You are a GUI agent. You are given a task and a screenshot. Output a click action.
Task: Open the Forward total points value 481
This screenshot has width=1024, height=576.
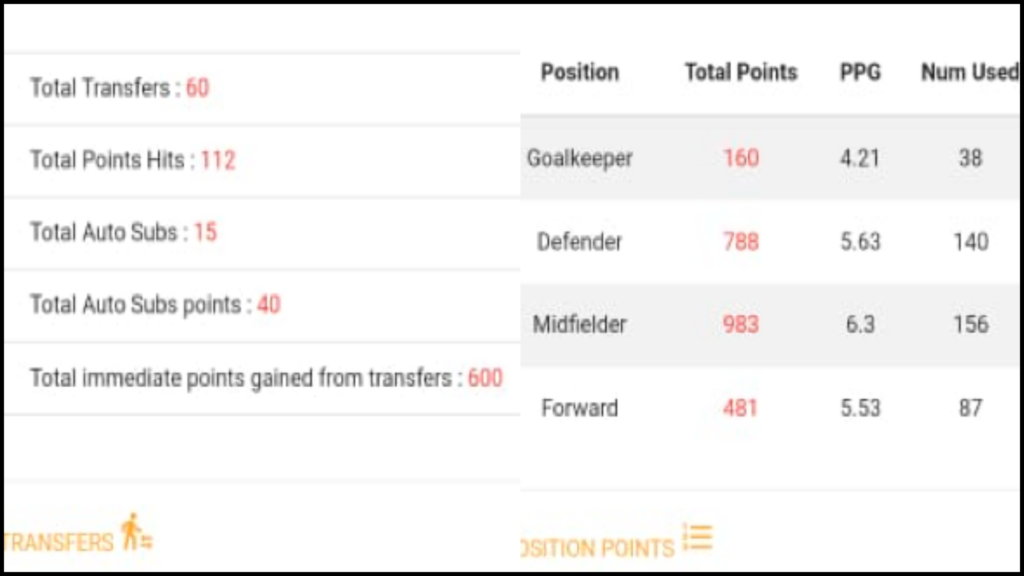click(x=742, y=407)
